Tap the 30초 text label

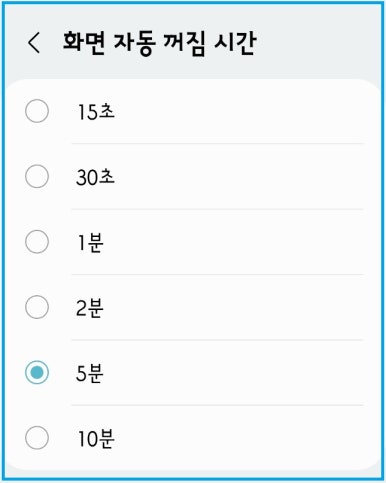click(x=96, y=177)
